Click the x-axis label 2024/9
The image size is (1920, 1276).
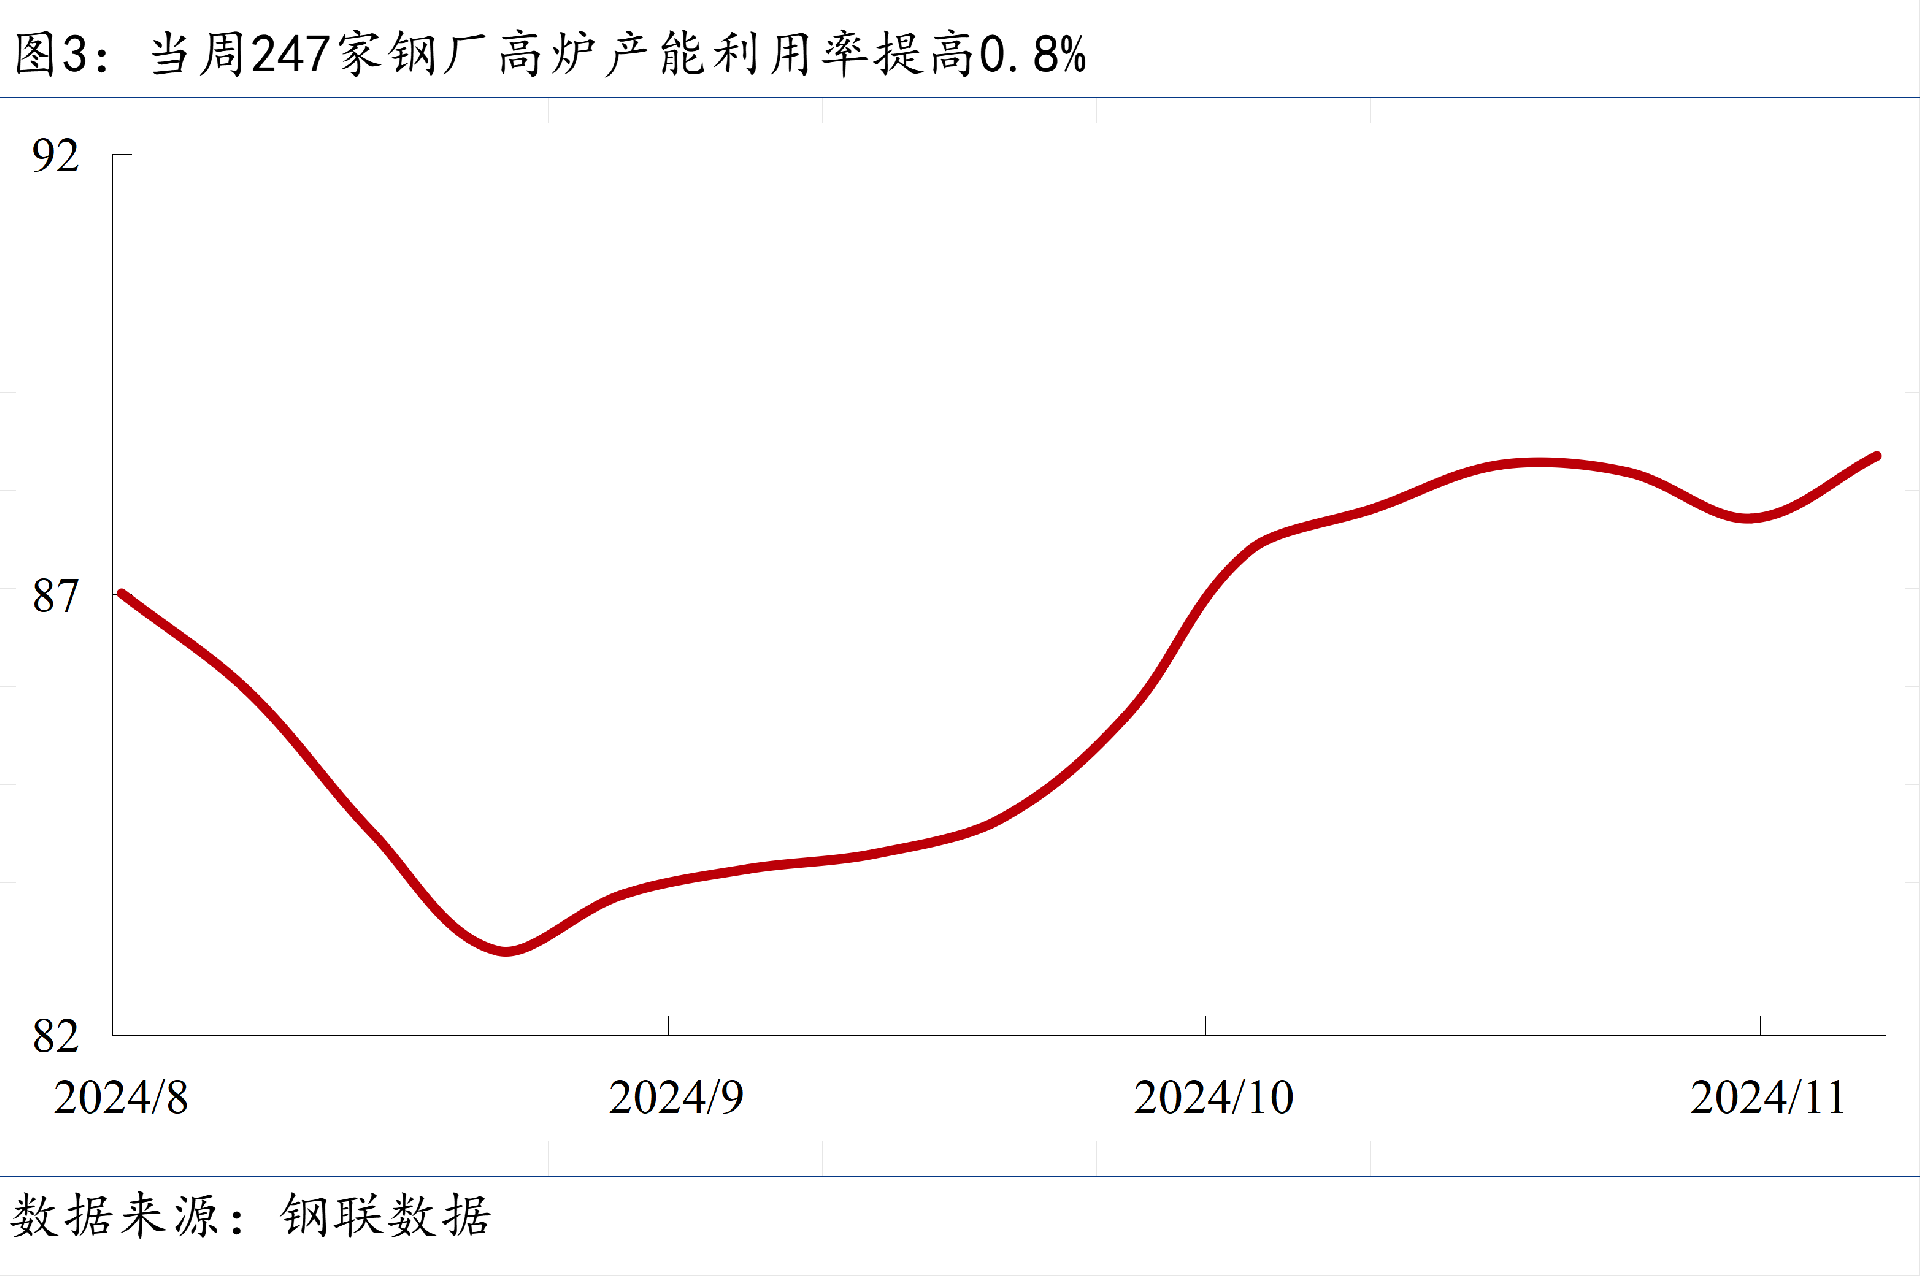tap(676, 1098)
